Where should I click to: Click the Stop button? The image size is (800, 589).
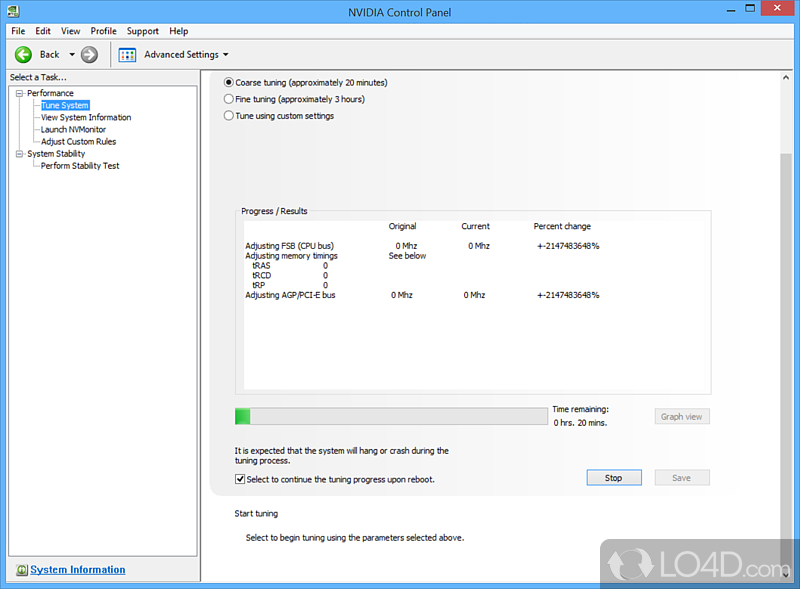tap(614, 478)
